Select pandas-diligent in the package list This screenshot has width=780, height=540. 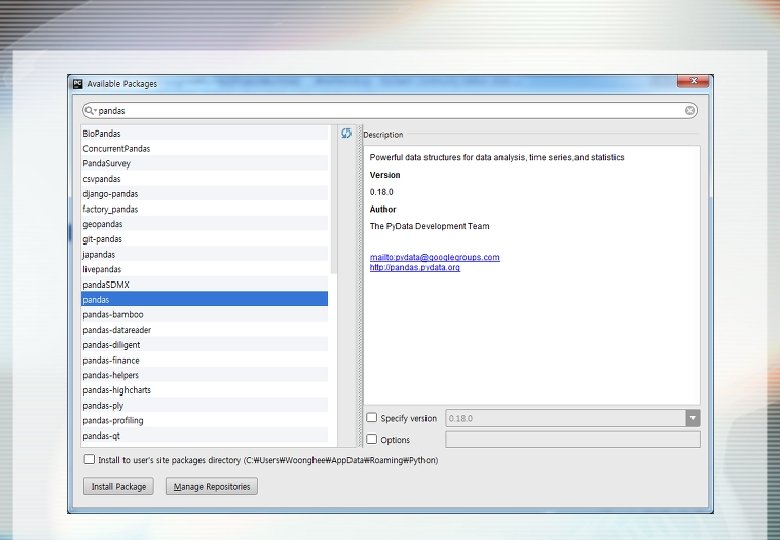204,345
